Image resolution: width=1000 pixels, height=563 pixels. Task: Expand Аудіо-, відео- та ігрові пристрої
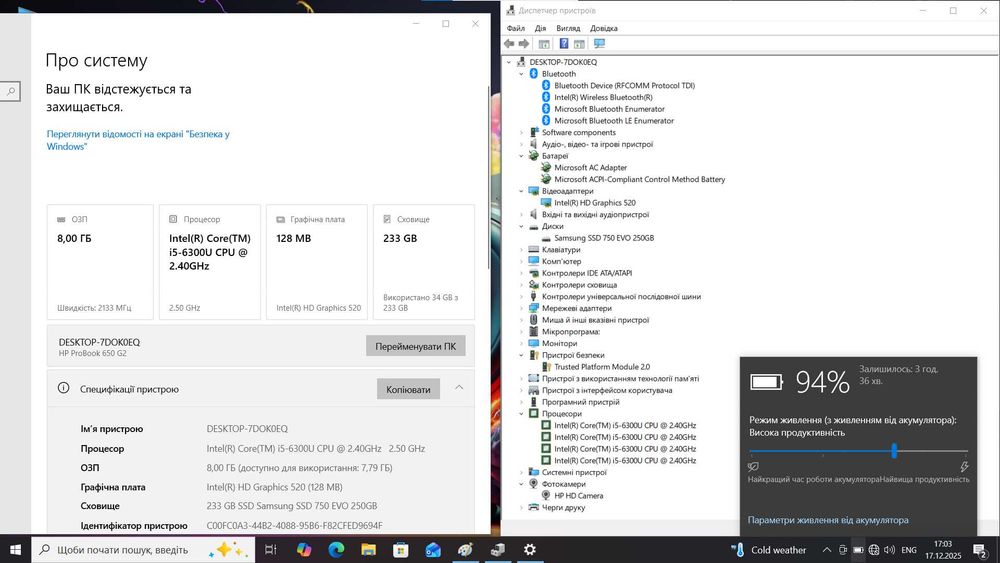tap(521, 144)
